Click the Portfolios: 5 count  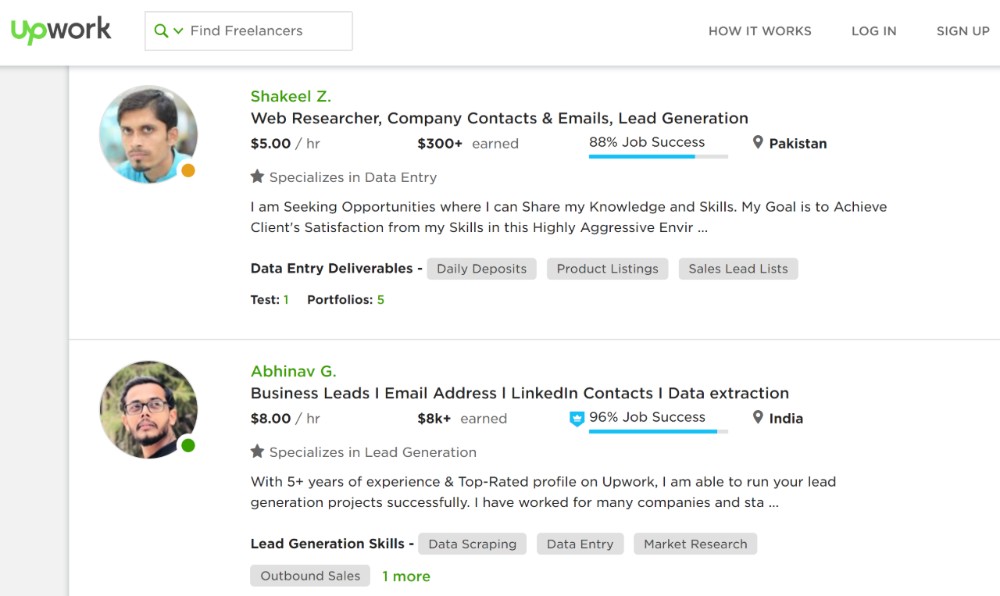click(x=346, y=300)
